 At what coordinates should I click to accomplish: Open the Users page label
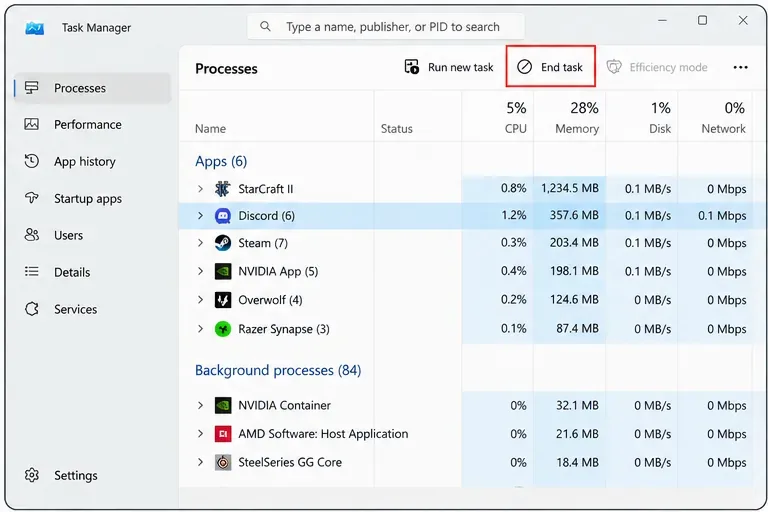69,235
